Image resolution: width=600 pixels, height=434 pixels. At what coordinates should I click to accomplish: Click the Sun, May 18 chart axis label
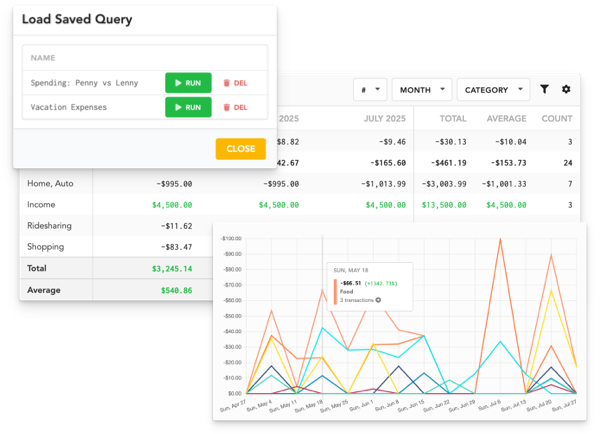click(309, 406)
